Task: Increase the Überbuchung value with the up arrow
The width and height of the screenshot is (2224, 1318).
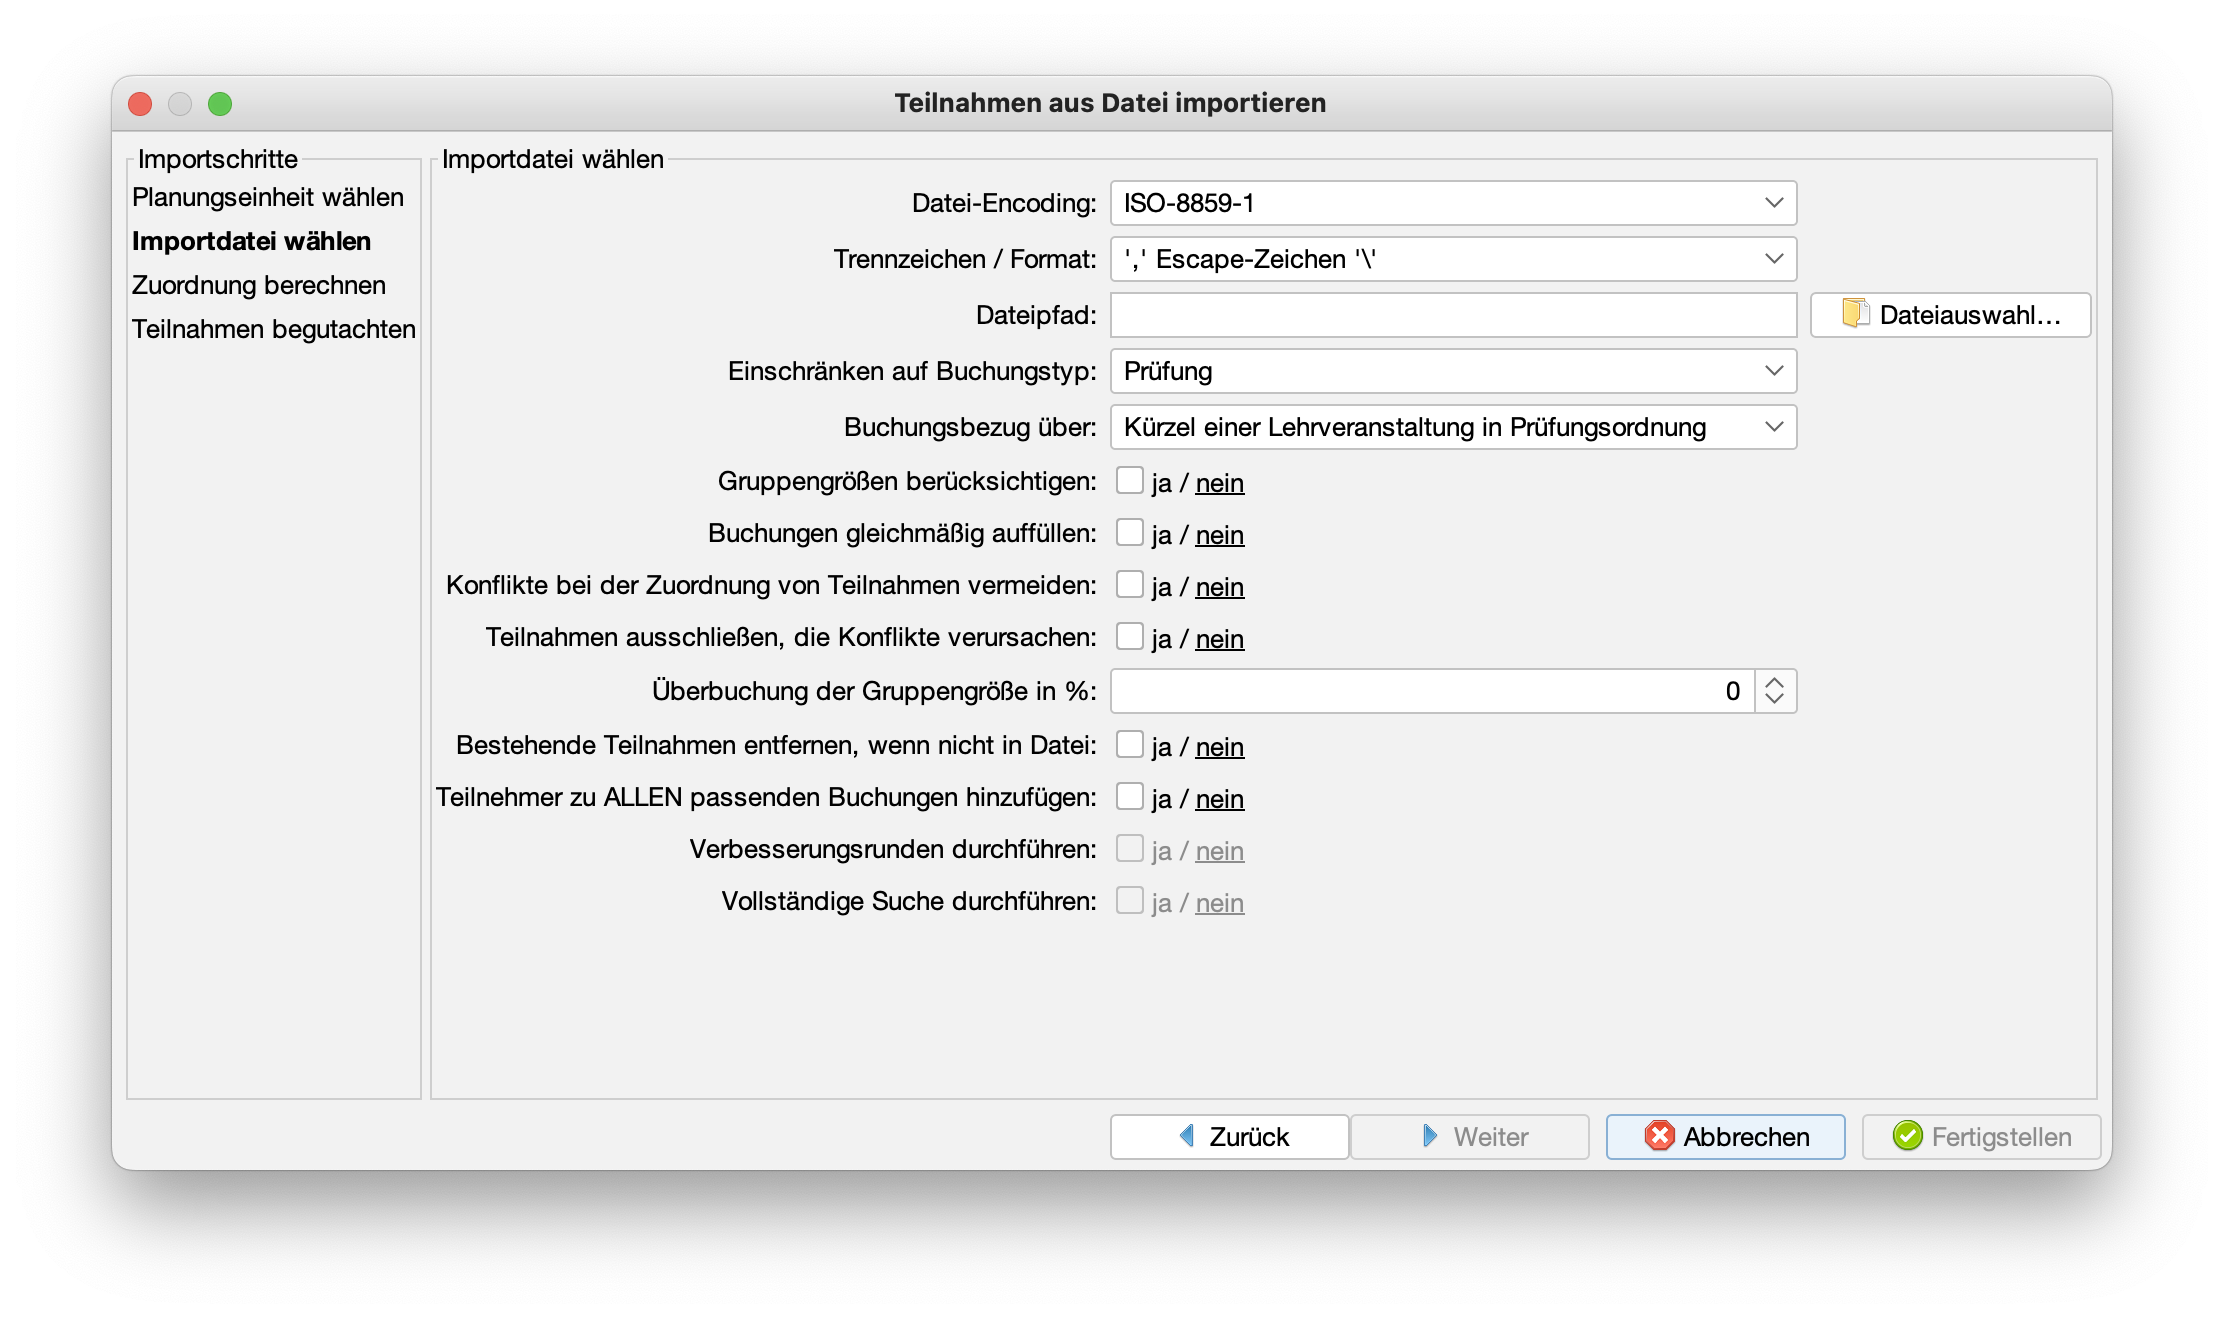Action: pyautogui.click(x=1775, y=682)
